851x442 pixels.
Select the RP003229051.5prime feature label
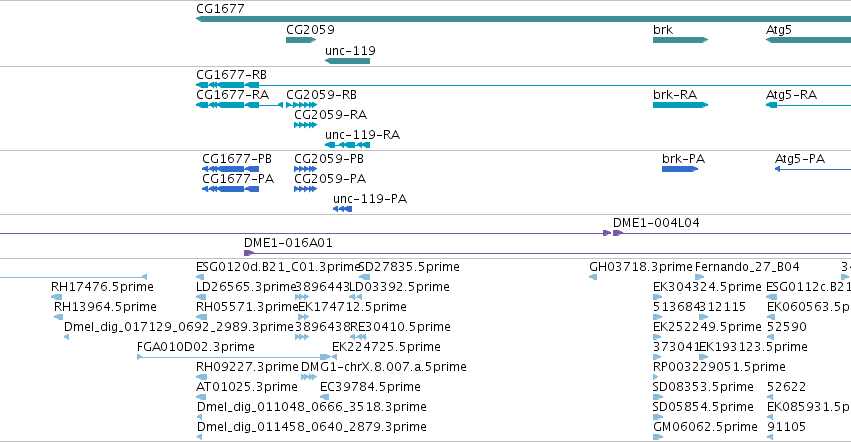pos(719,367)
